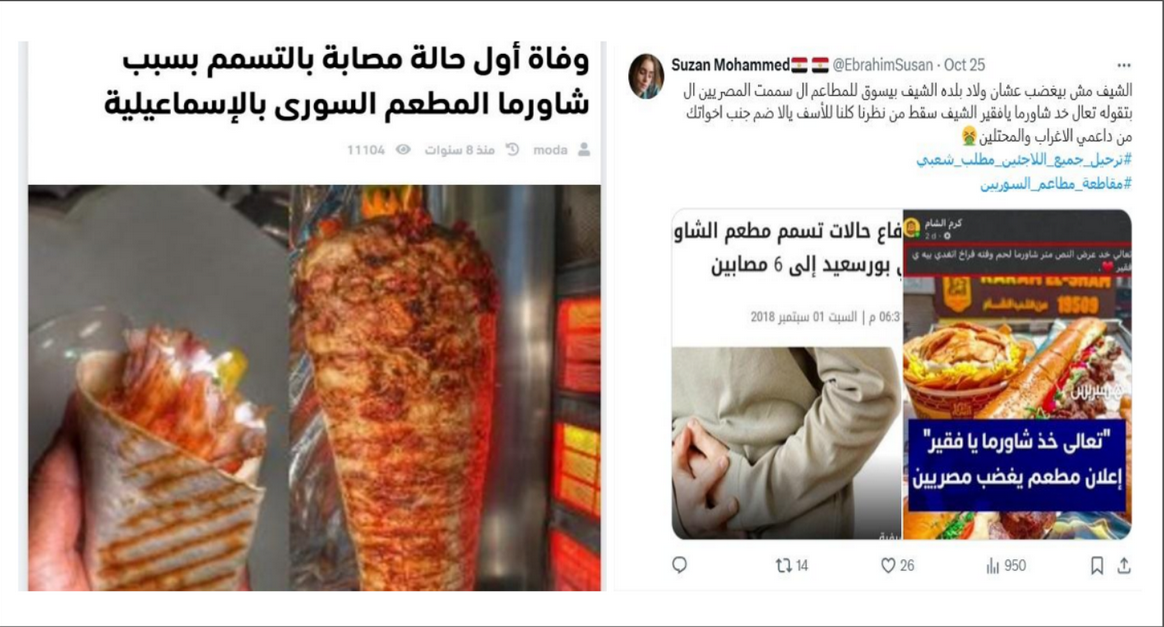Open the stomach pain news image in tweet
This screenshot has height=627, width=1164.
click(787, 374)
